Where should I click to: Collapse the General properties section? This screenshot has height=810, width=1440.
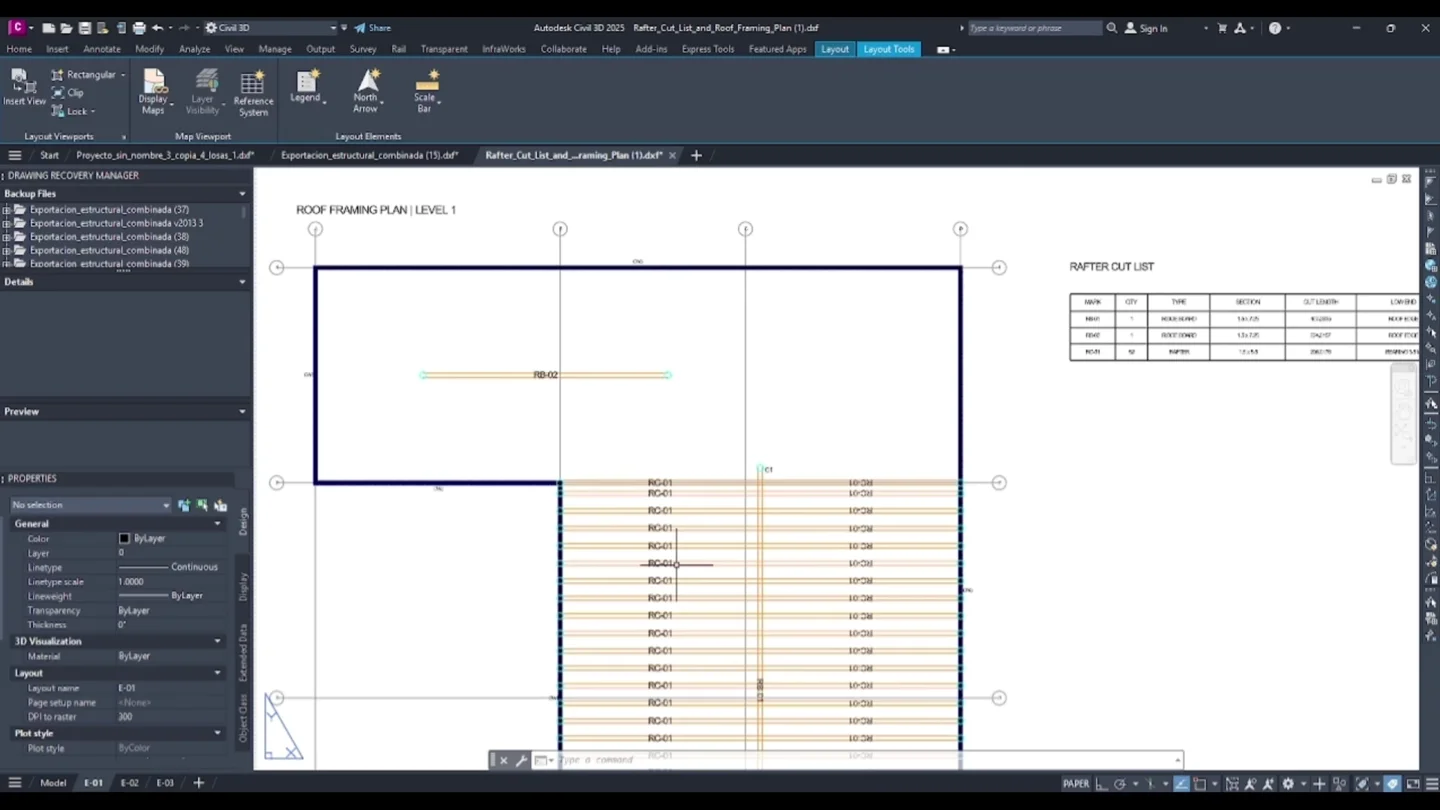(217, 524)
